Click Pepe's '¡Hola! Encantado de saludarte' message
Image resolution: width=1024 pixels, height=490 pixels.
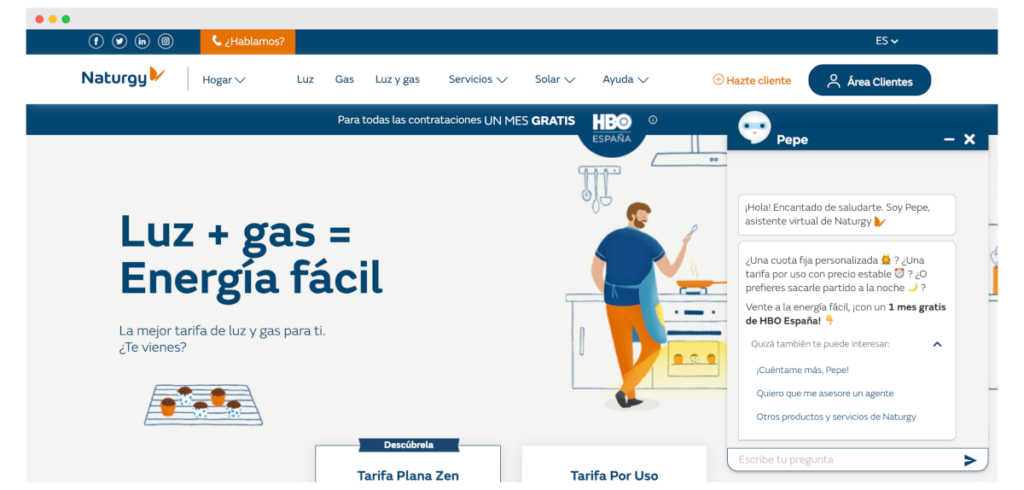846,214
